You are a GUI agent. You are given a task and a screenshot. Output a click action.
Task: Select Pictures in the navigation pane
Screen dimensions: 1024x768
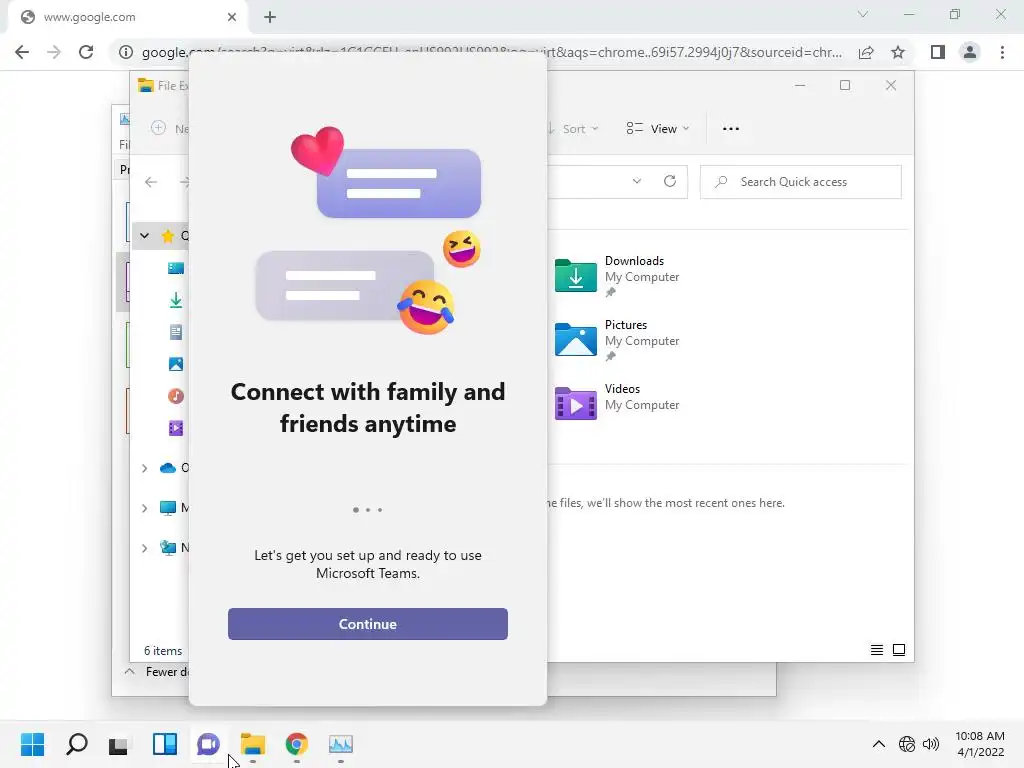[x=176, y=364]
